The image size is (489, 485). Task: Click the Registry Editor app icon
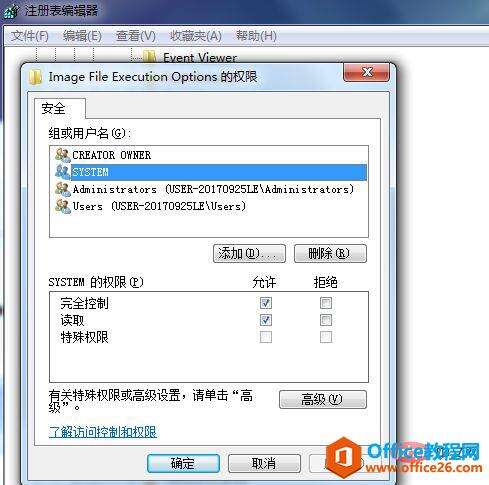pos(11,11)
